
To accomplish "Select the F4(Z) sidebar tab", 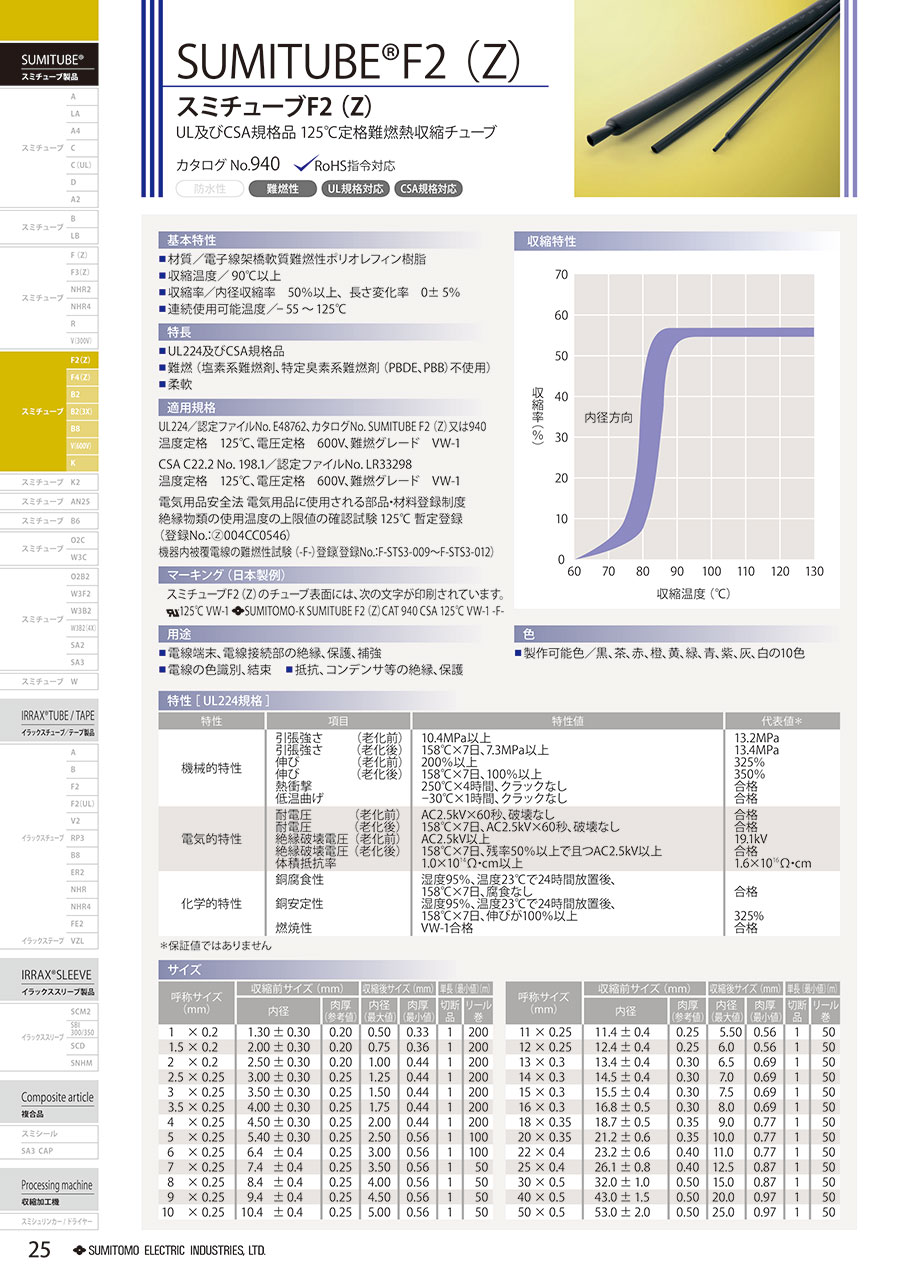I will point(81,377).
